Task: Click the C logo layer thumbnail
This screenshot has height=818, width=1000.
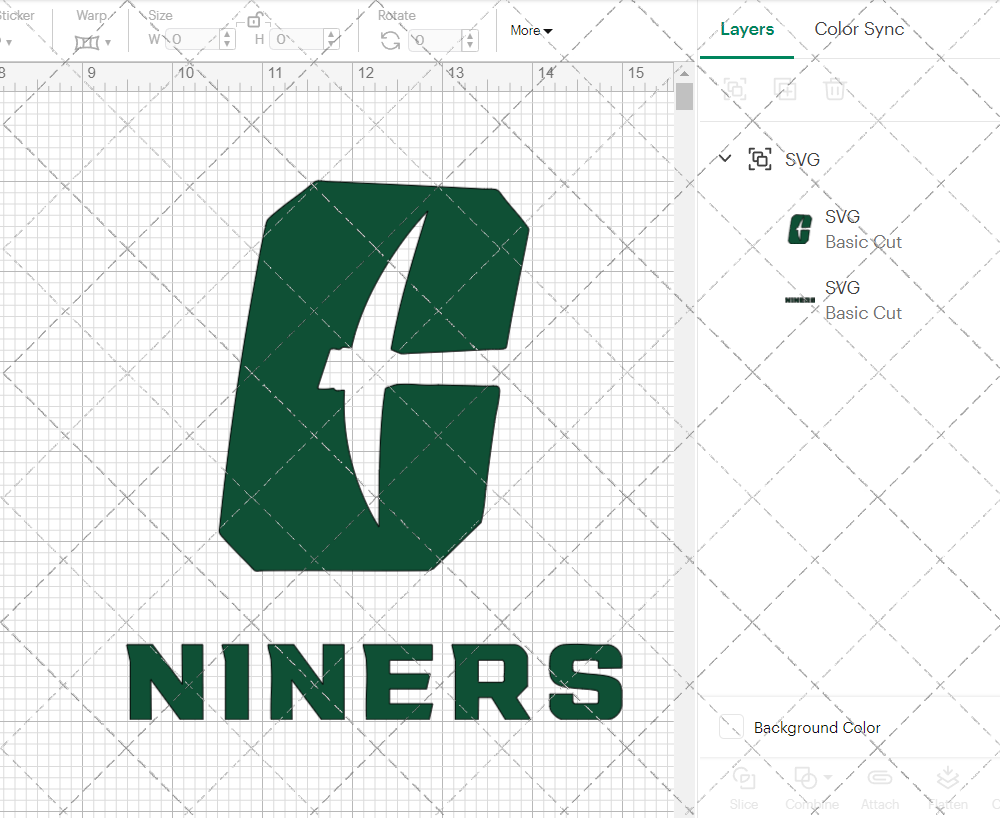Action: pos(800,229)
